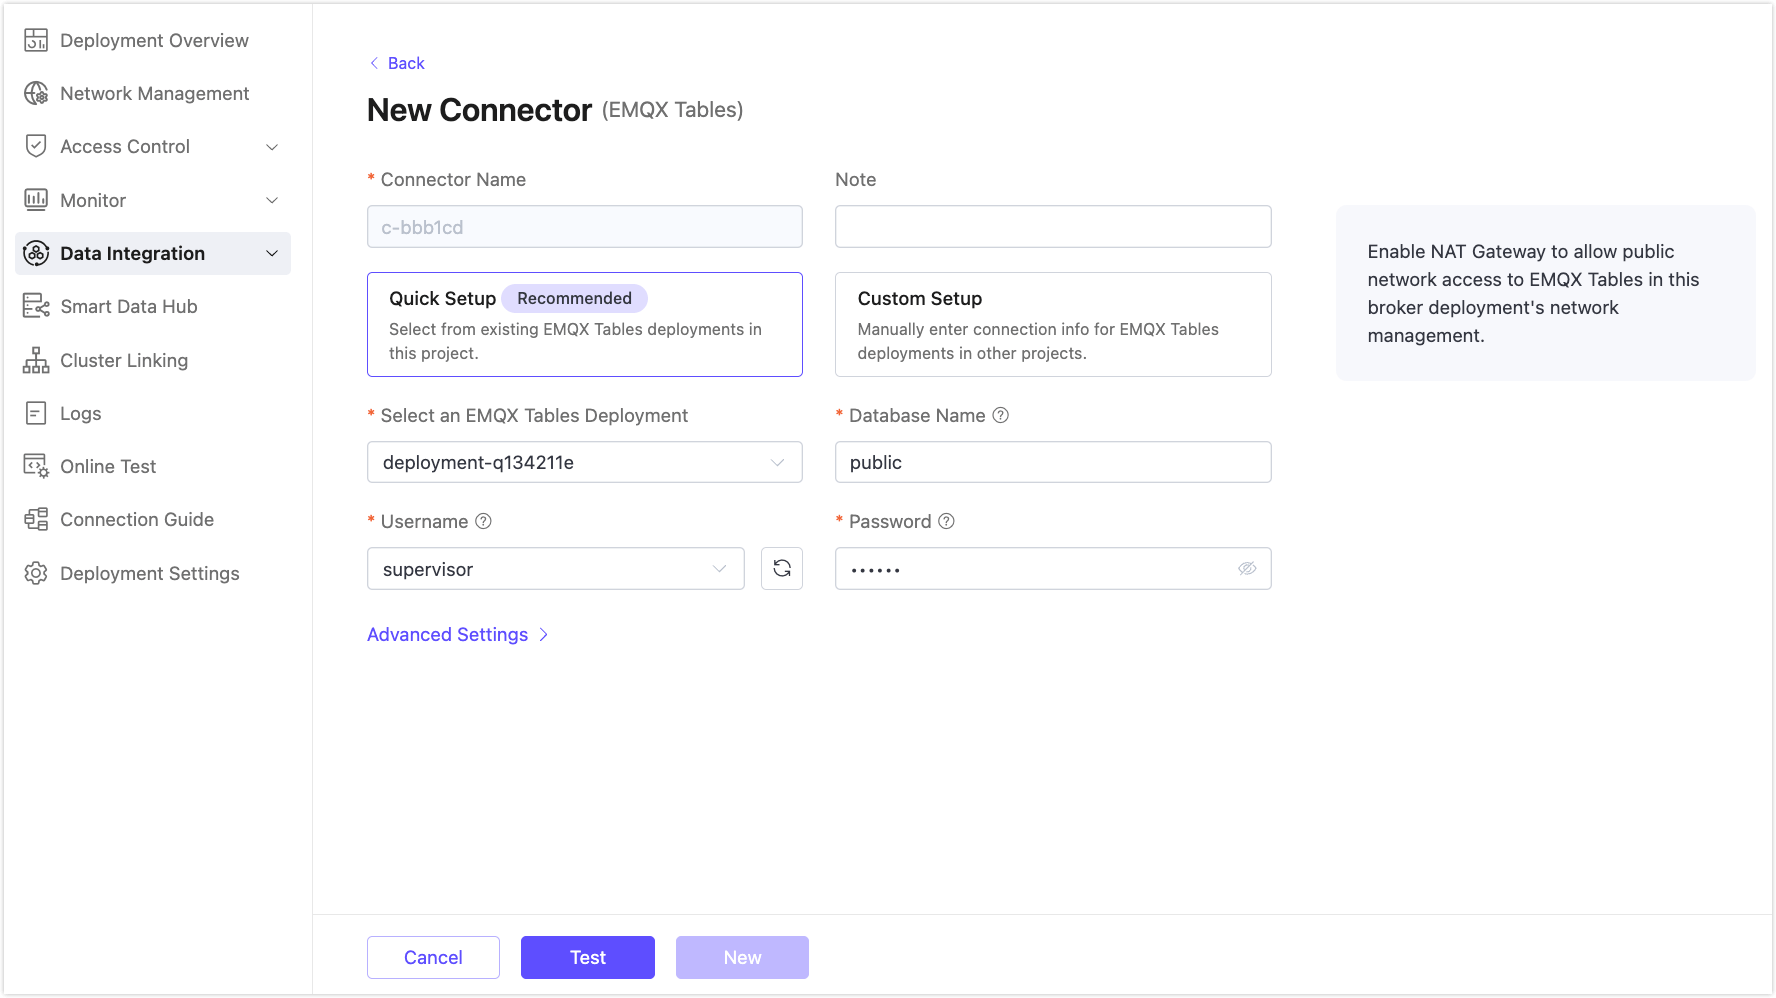The width and height of the screenshot is (1776, 998).
Task: Expand the Monitor submenu chevron
Action: [x=272, y=200]
